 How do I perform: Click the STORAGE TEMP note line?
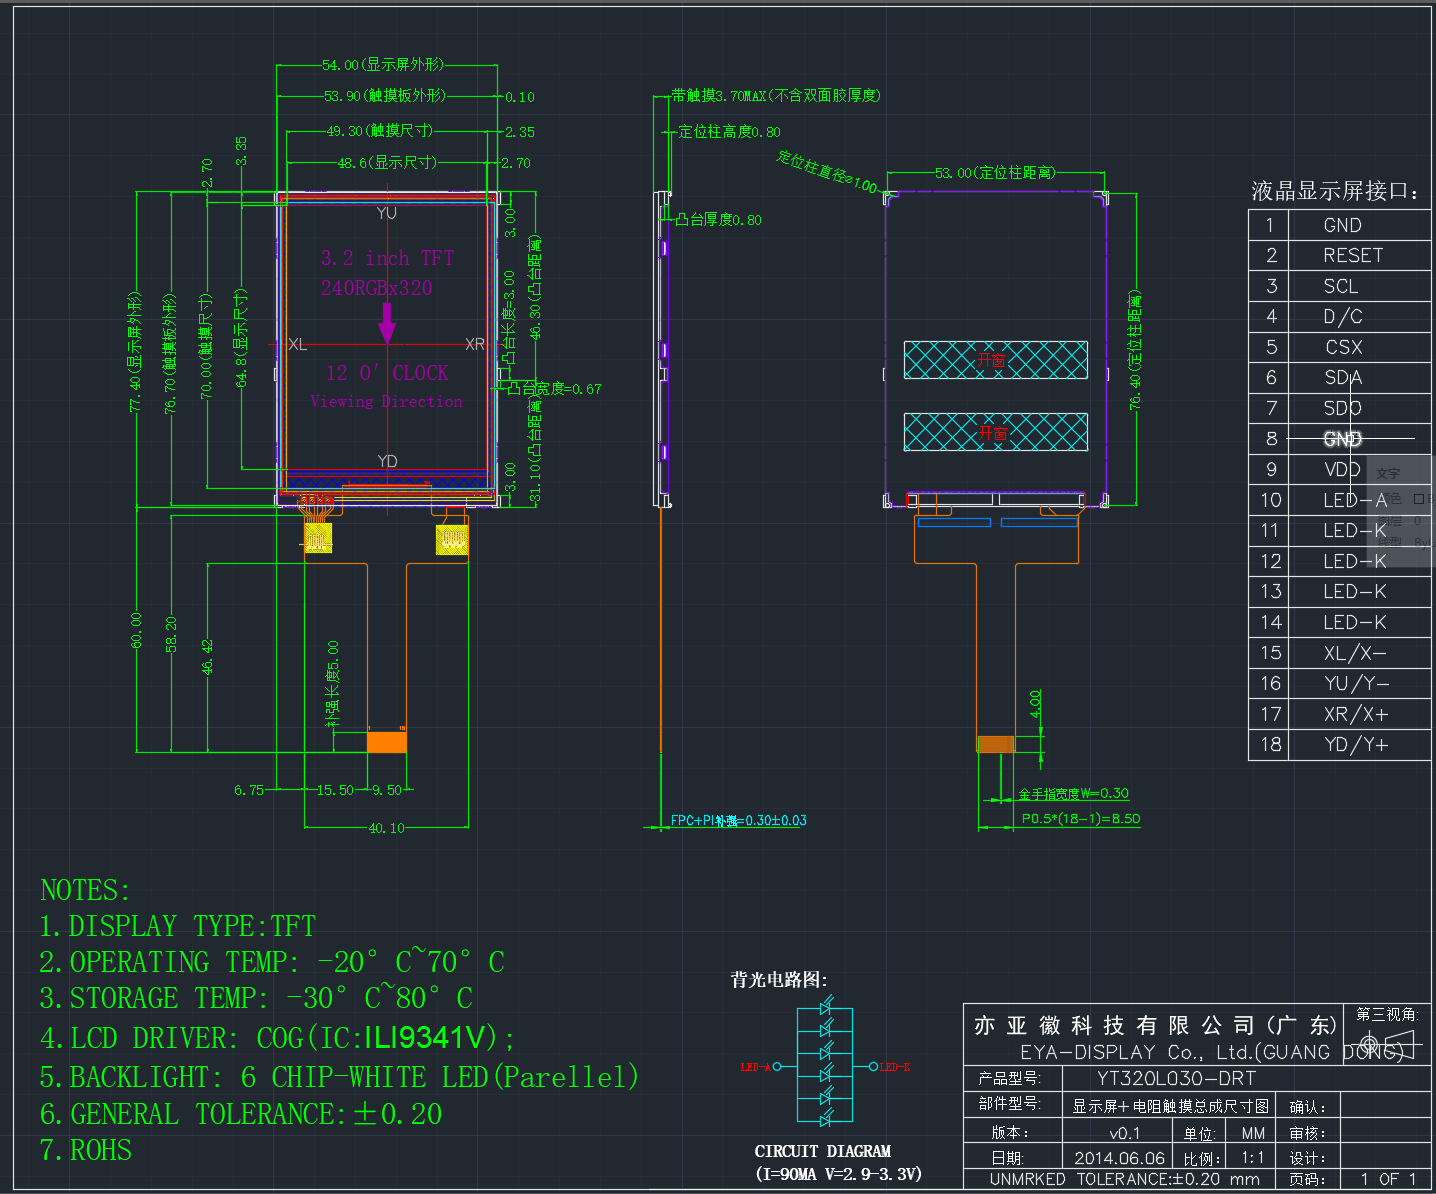point(256,998)
